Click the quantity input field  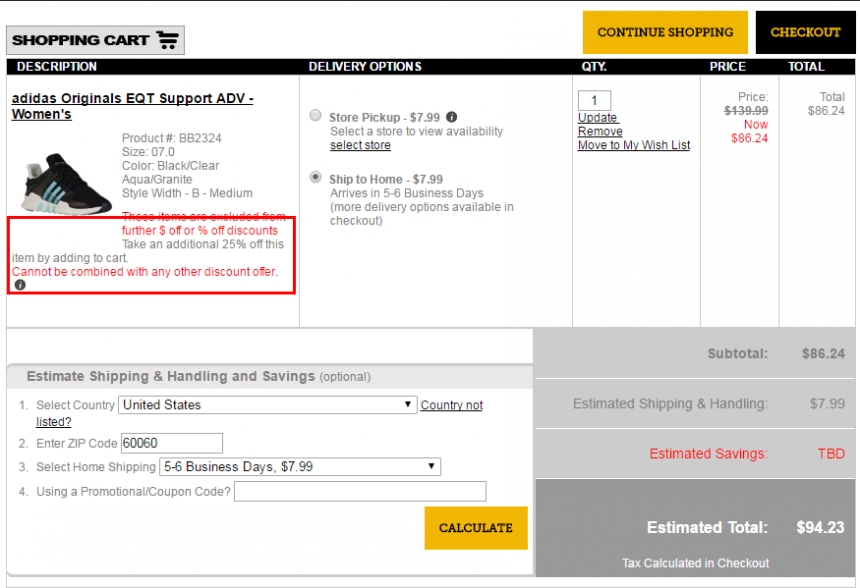click(x=594, y=100)
